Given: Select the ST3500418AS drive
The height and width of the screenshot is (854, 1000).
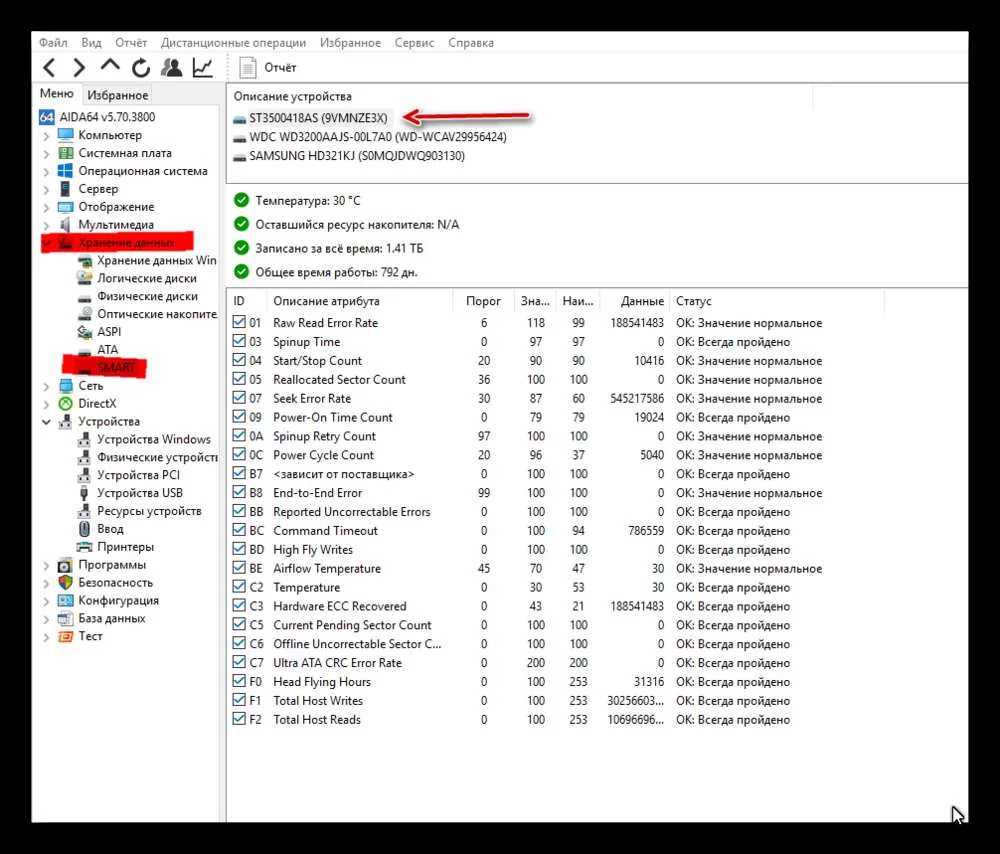Looking at the screenshot, I should pos(311,118).
